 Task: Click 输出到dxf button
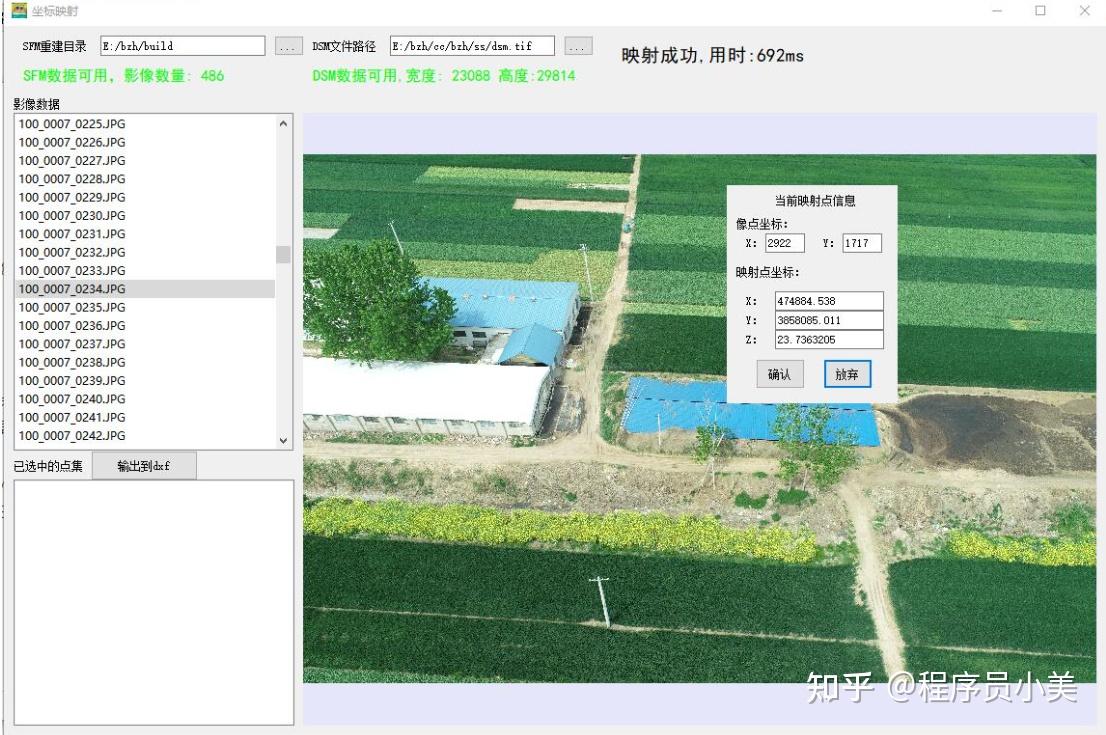click(x=144, y=466)
